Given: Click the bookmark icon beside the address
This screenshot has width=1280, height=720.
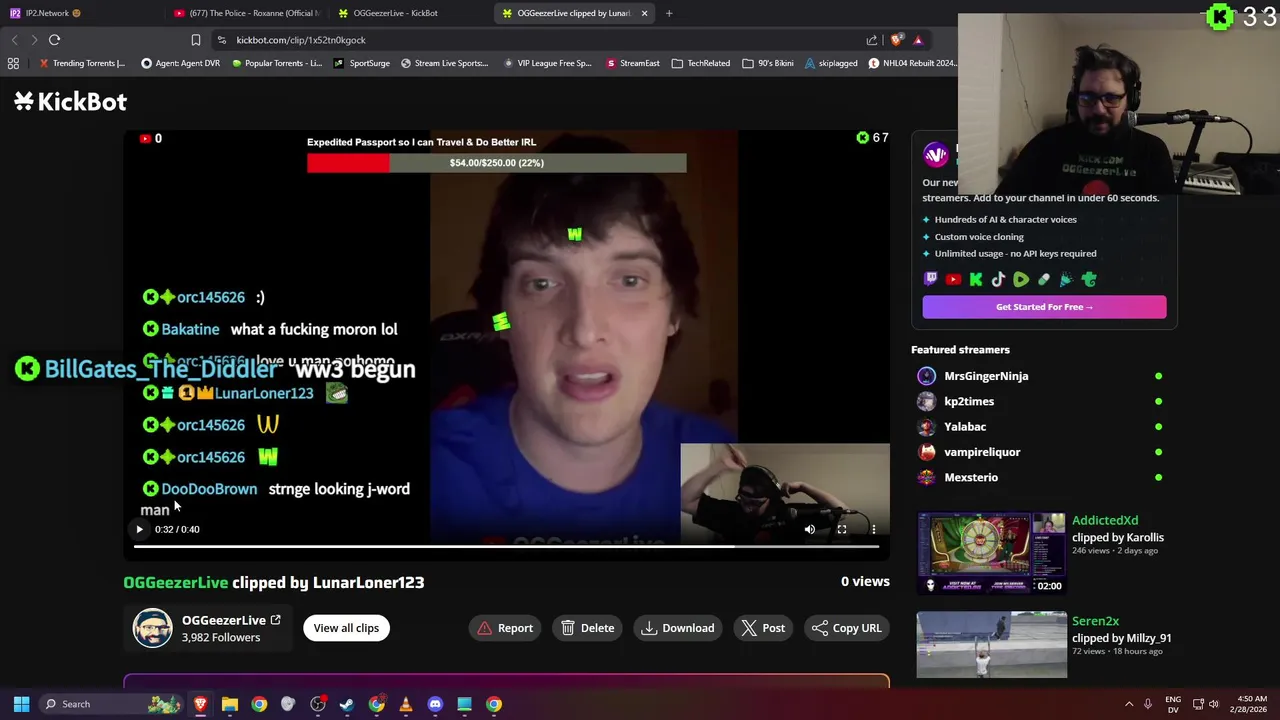Looking at the screenshot, I should click(x=196, y=40).
